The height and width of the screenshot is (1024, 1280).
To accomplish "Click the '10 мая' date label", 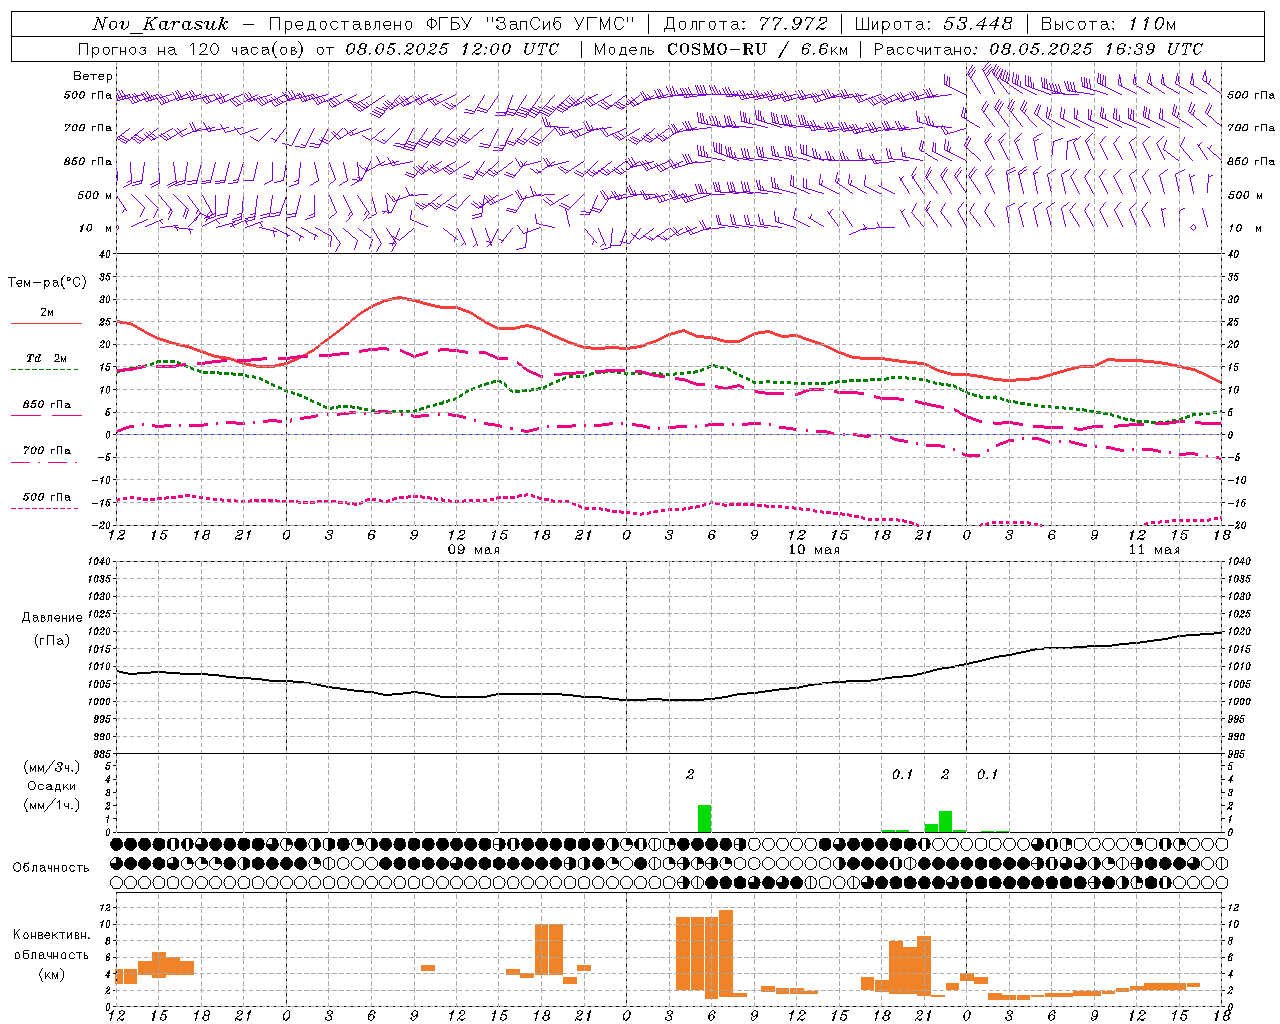I will 814,550.
